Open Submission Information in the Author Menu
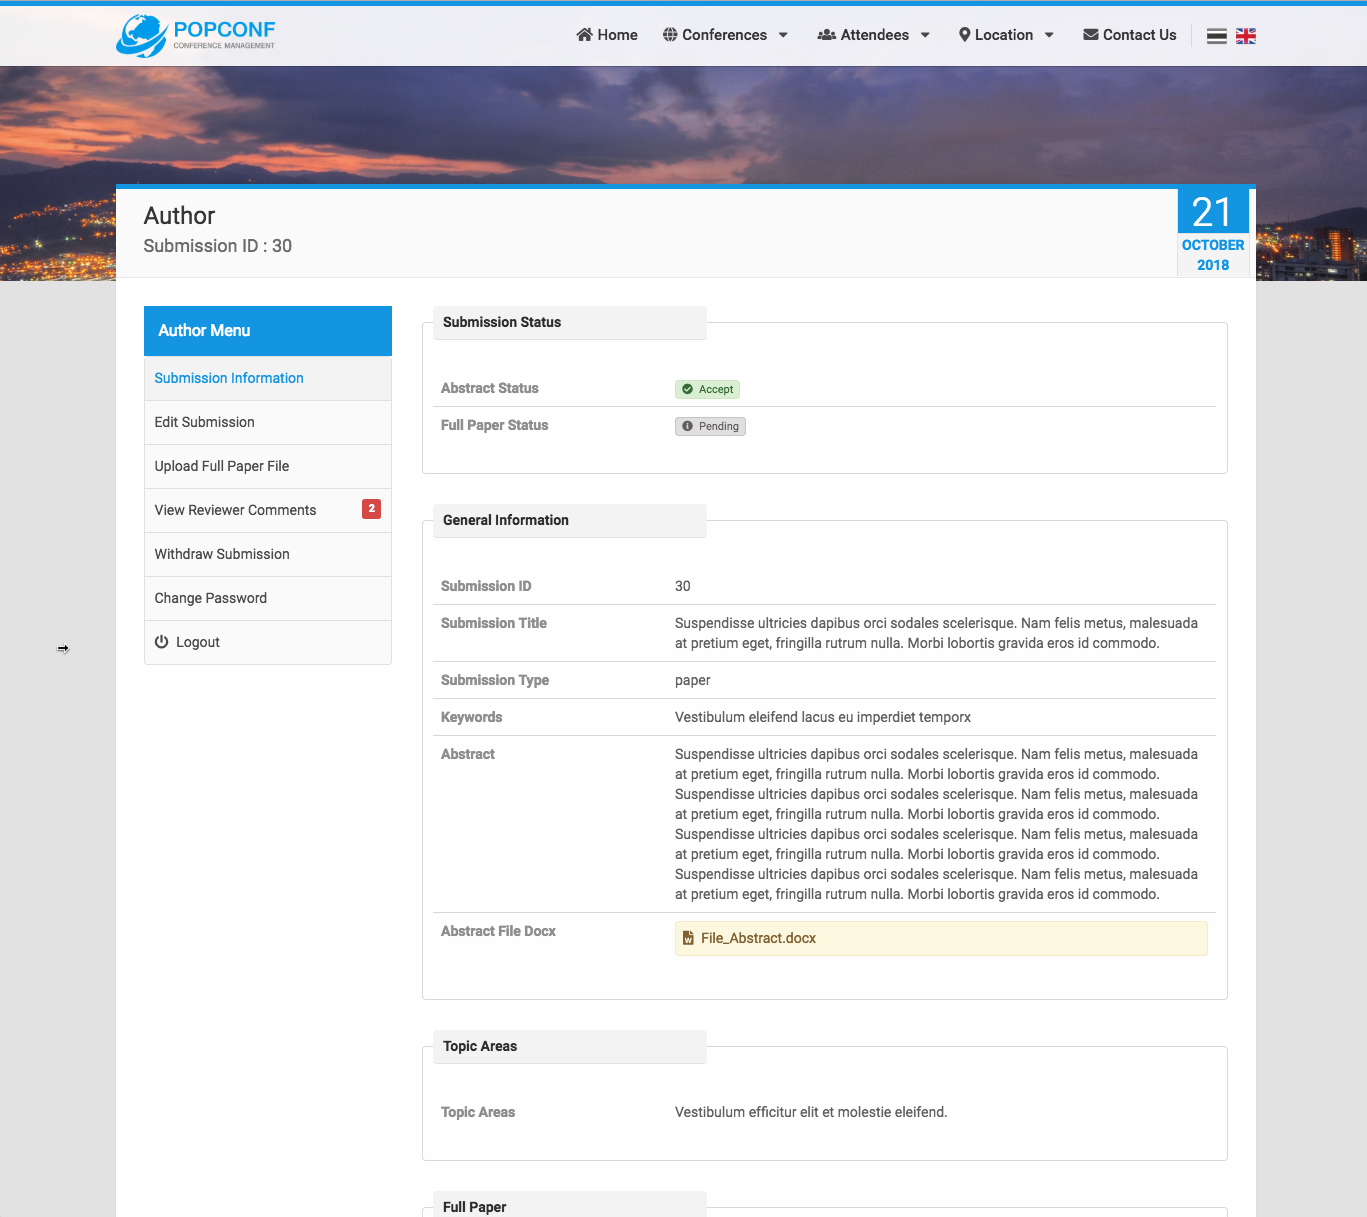 (x=229, y=378)
